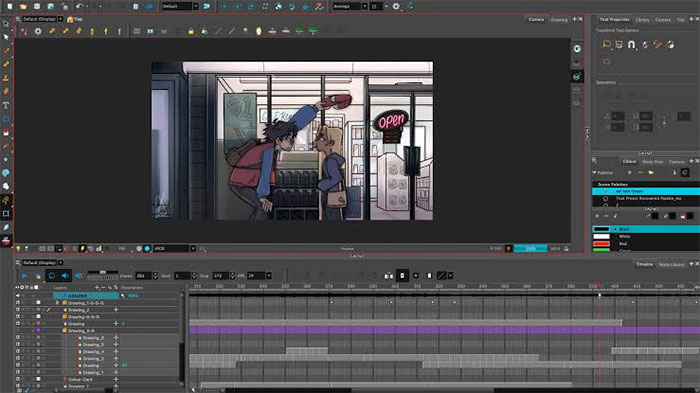
Task: Click the Stop frame input field
Action: pos(221,276)
